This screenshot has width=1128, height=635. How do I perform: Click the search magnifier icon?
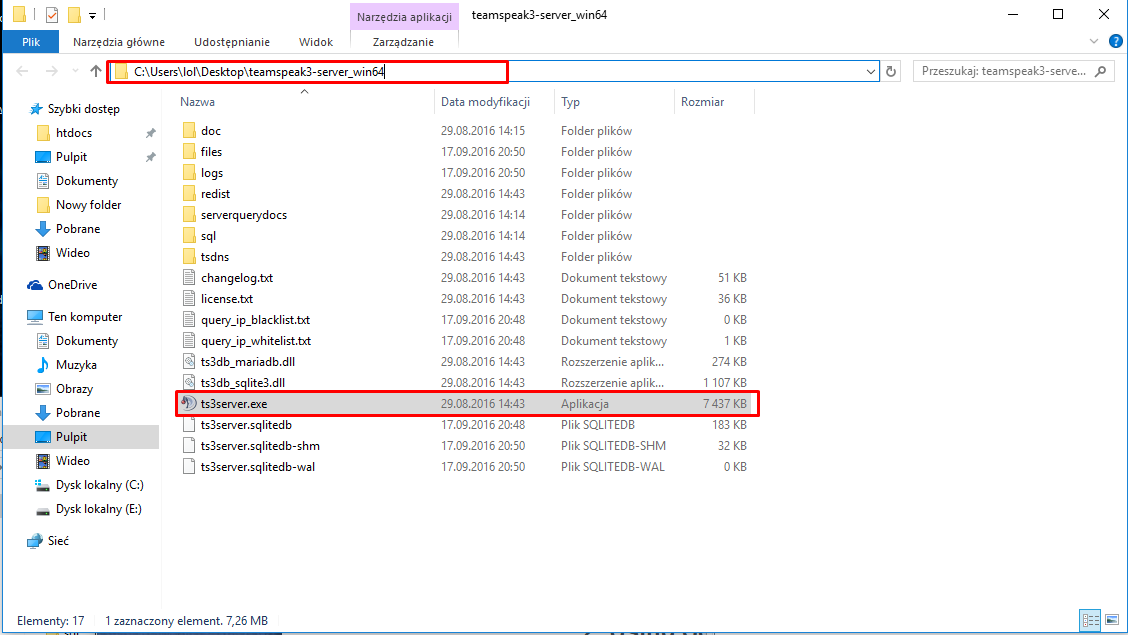click(1101, 71)
